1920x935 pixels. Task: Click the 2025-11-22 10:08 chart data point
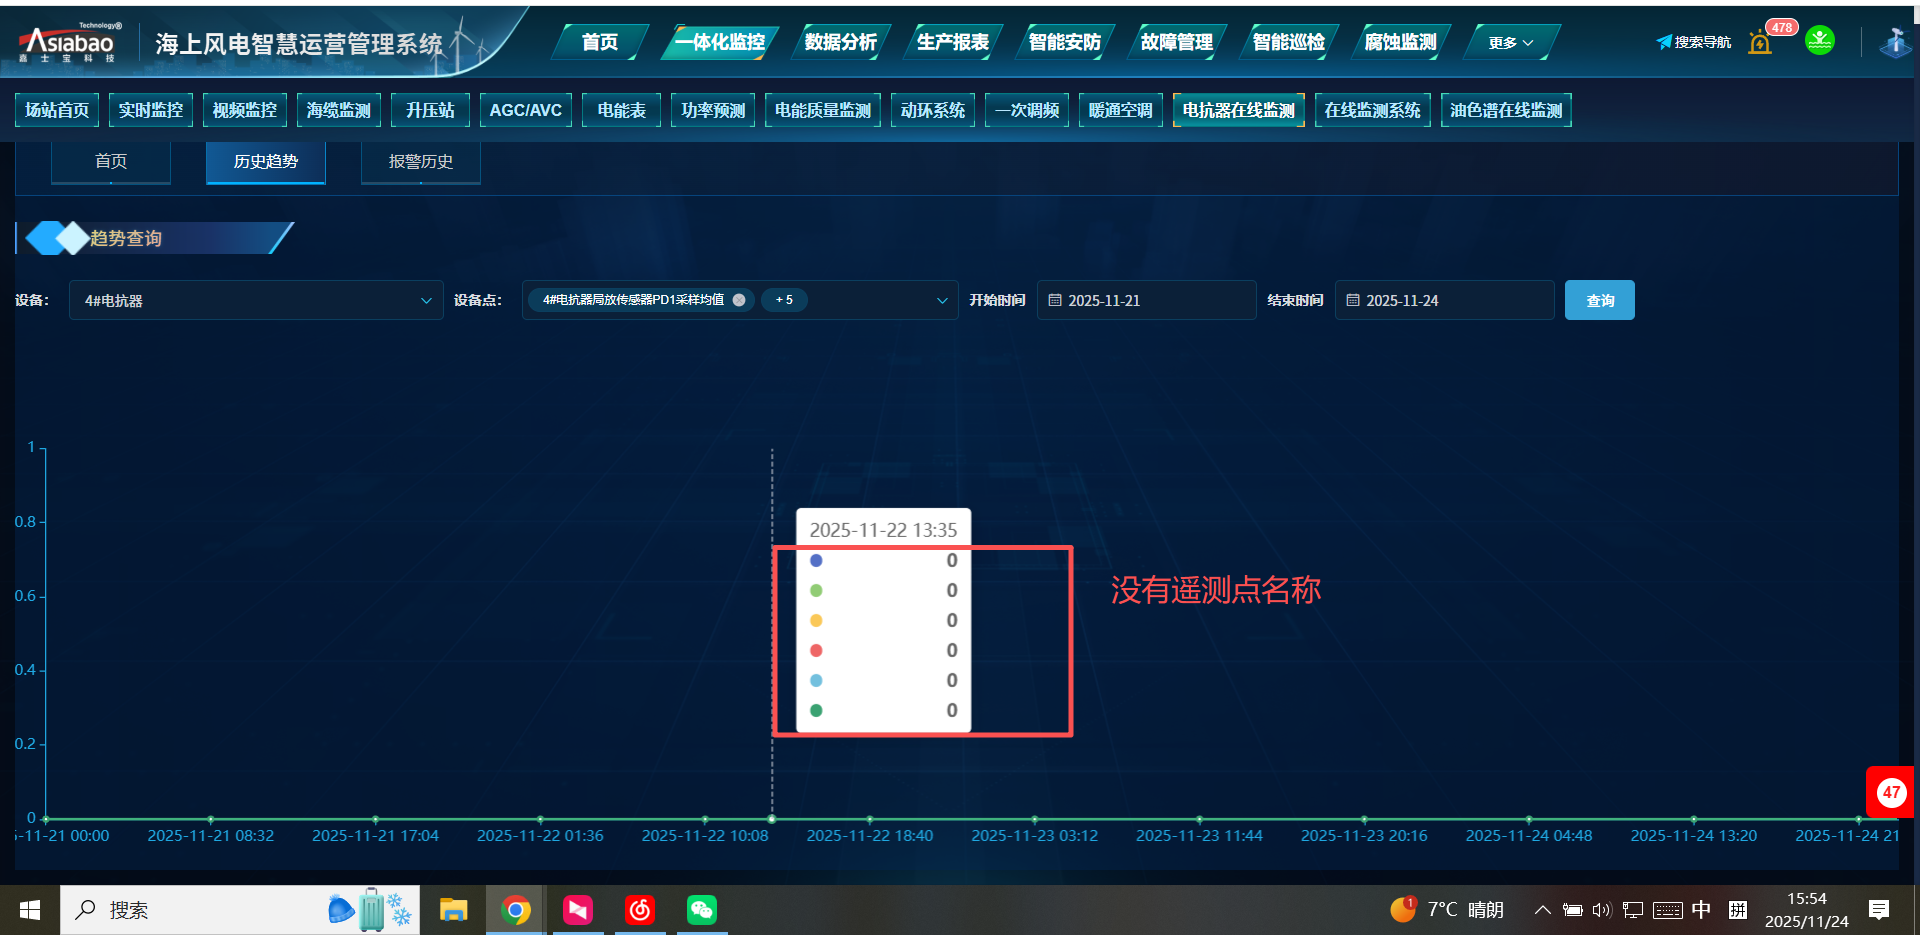[705, 819]
